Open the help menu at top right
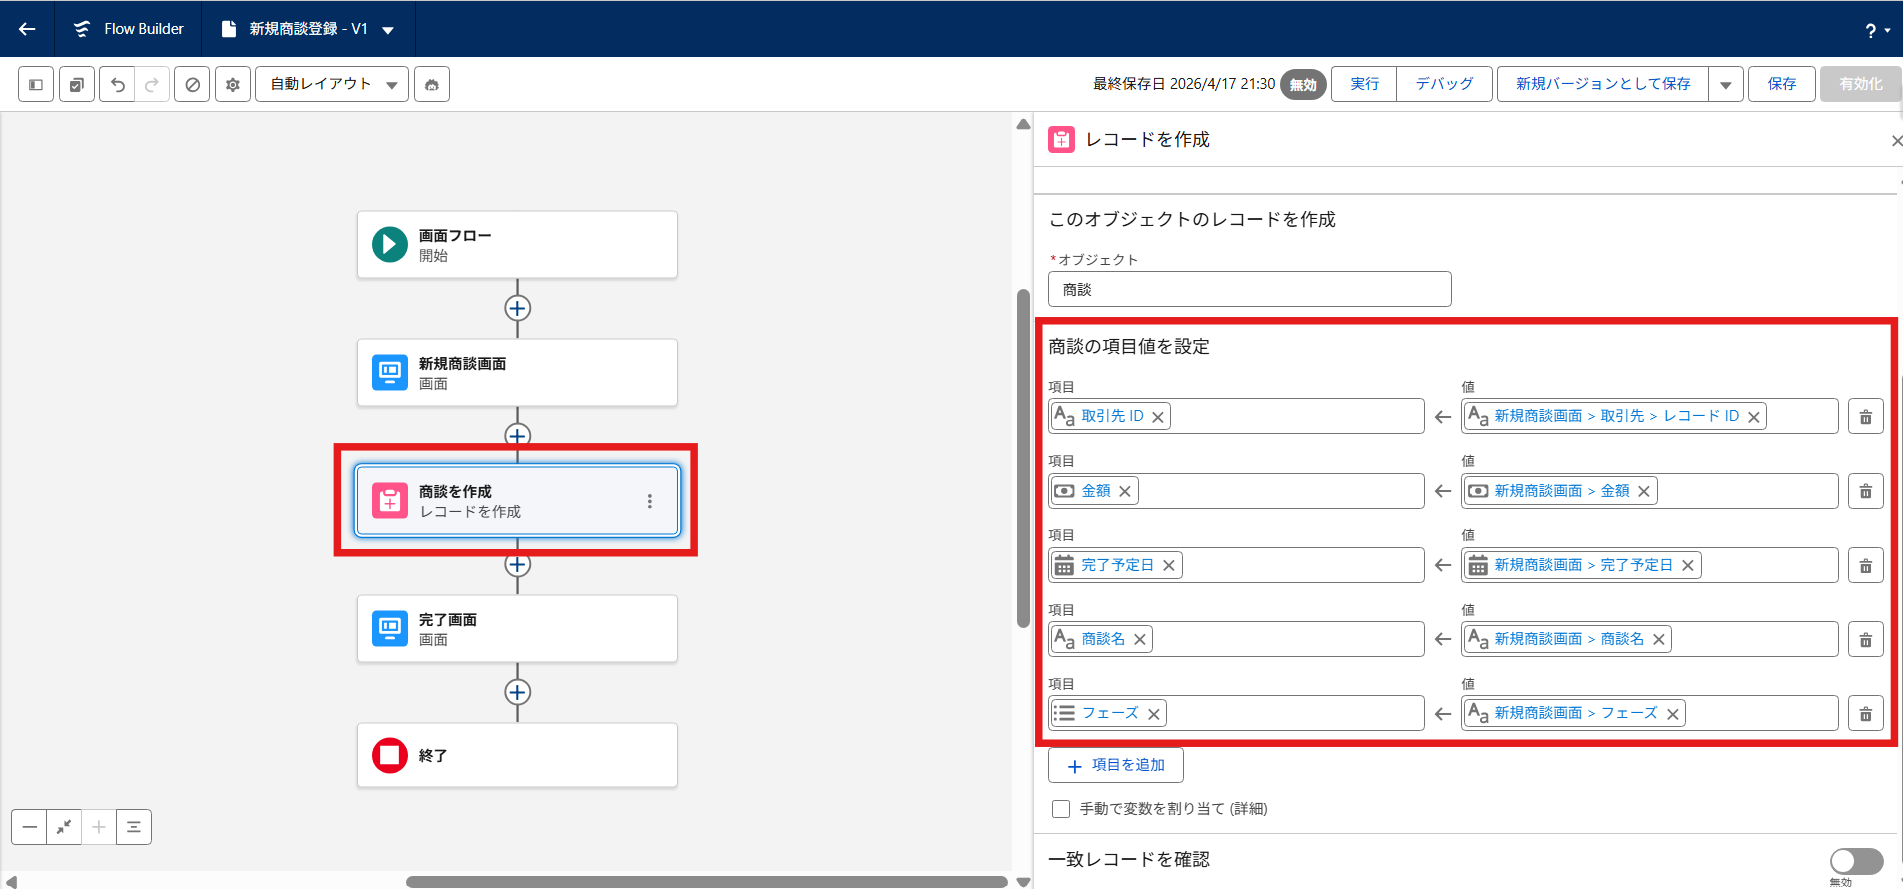 click(1872, 29)
